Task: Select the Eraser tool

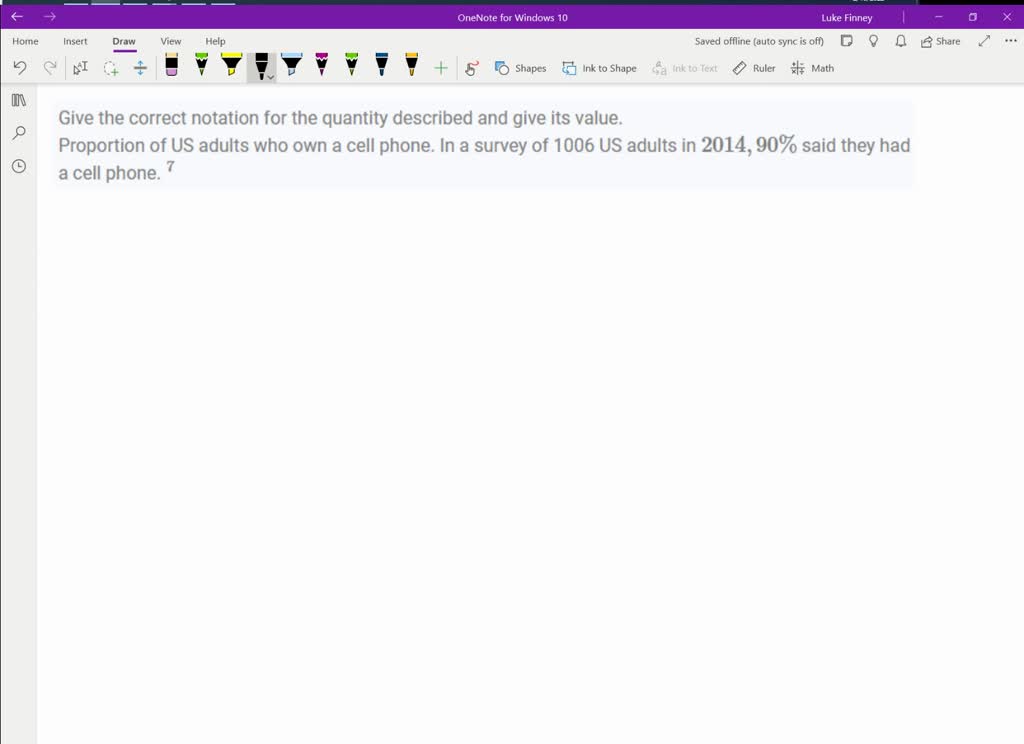Action: coord(171,67)
